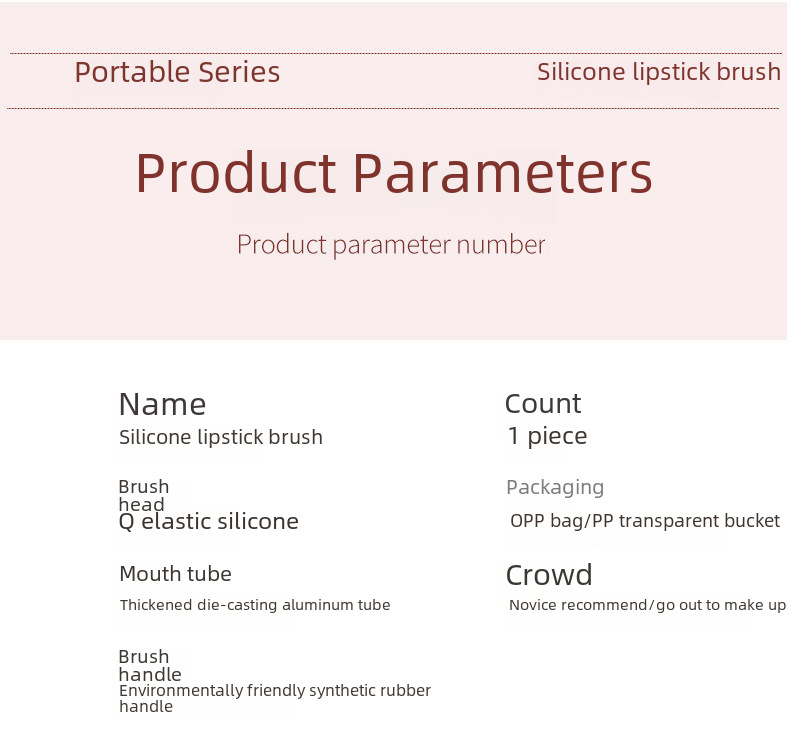Select Environmentally friendly synthetic rubber handle text

[274, 698]
